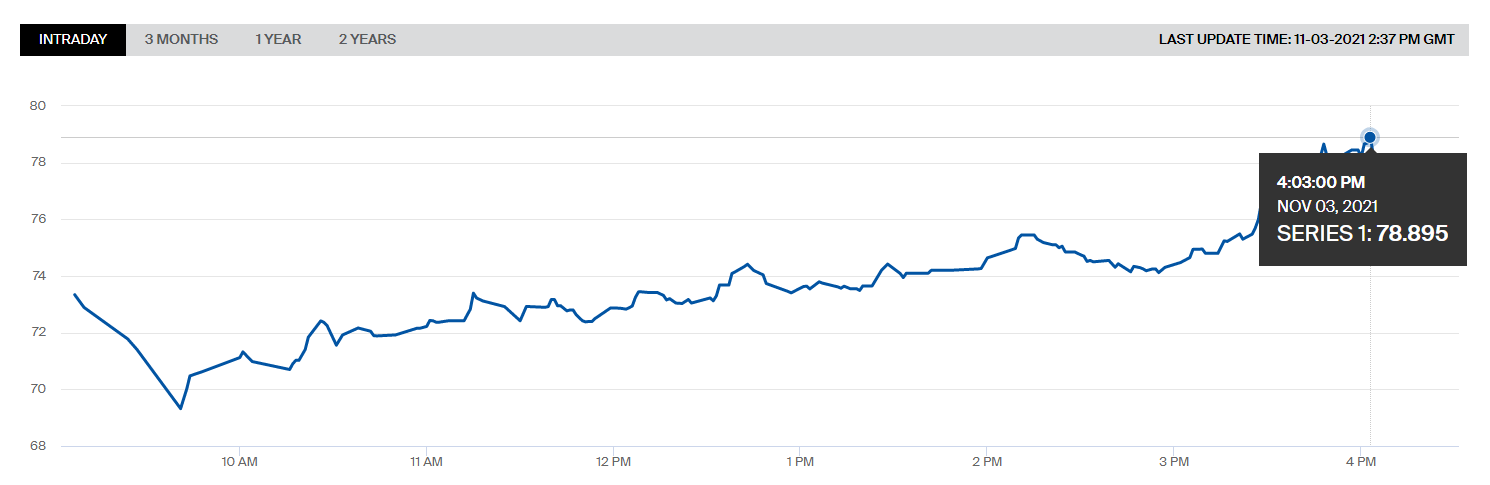Select the 1 YEAR range tab
This screenshot has width=1490, height=485.
click(278, 40)
